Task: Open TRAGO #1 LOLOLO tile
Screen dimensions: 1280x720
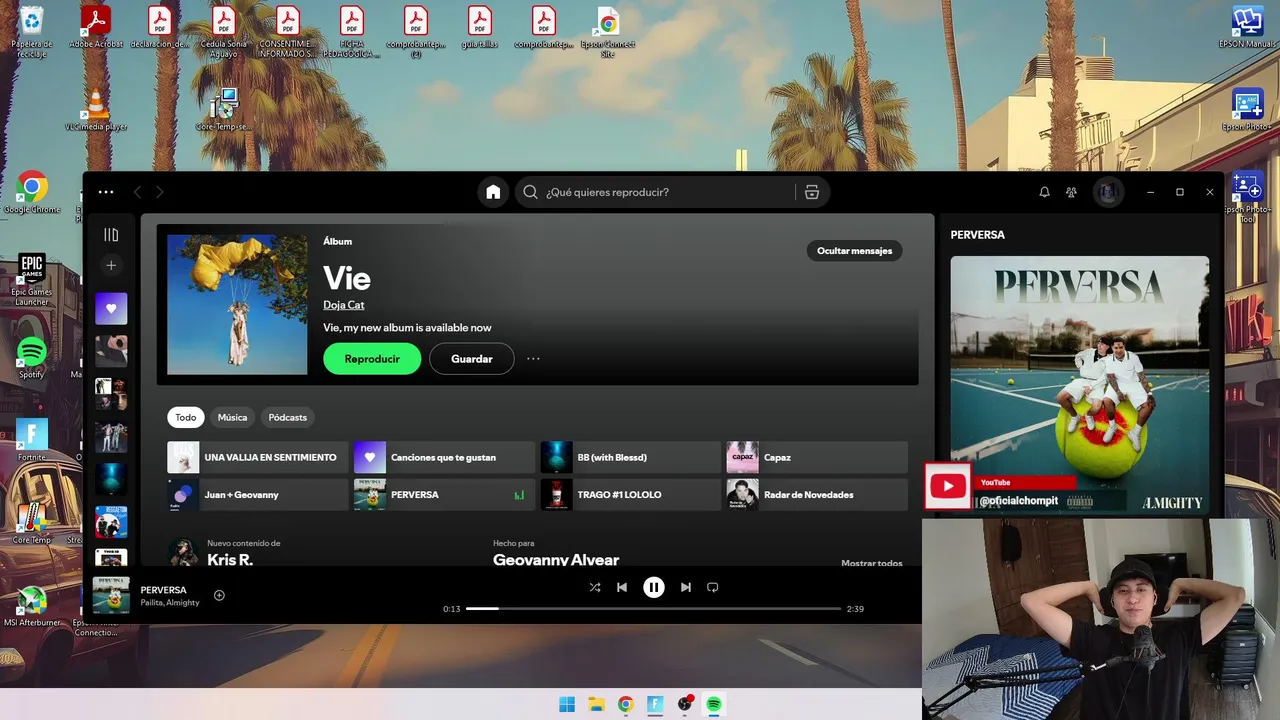Action: click(x=630, y=495)
